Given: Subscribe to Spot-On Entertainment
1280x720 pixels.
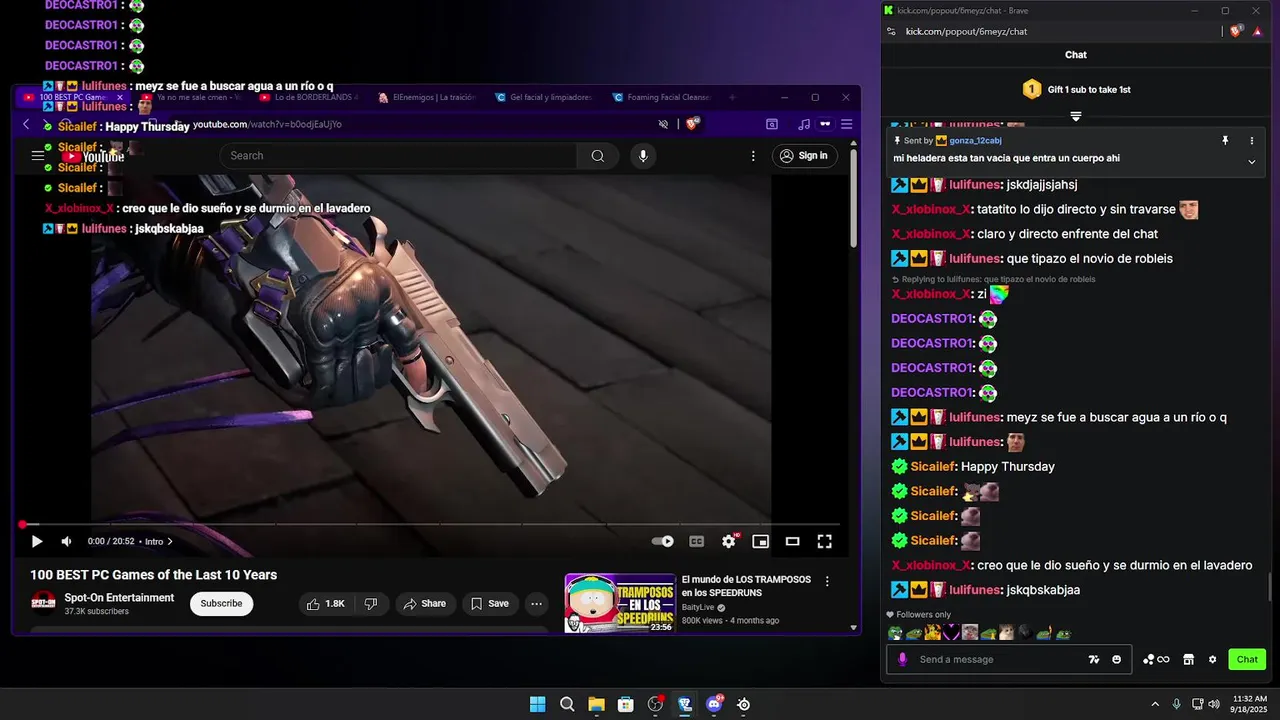Looking at the screenshot, I should pos(221,604).
